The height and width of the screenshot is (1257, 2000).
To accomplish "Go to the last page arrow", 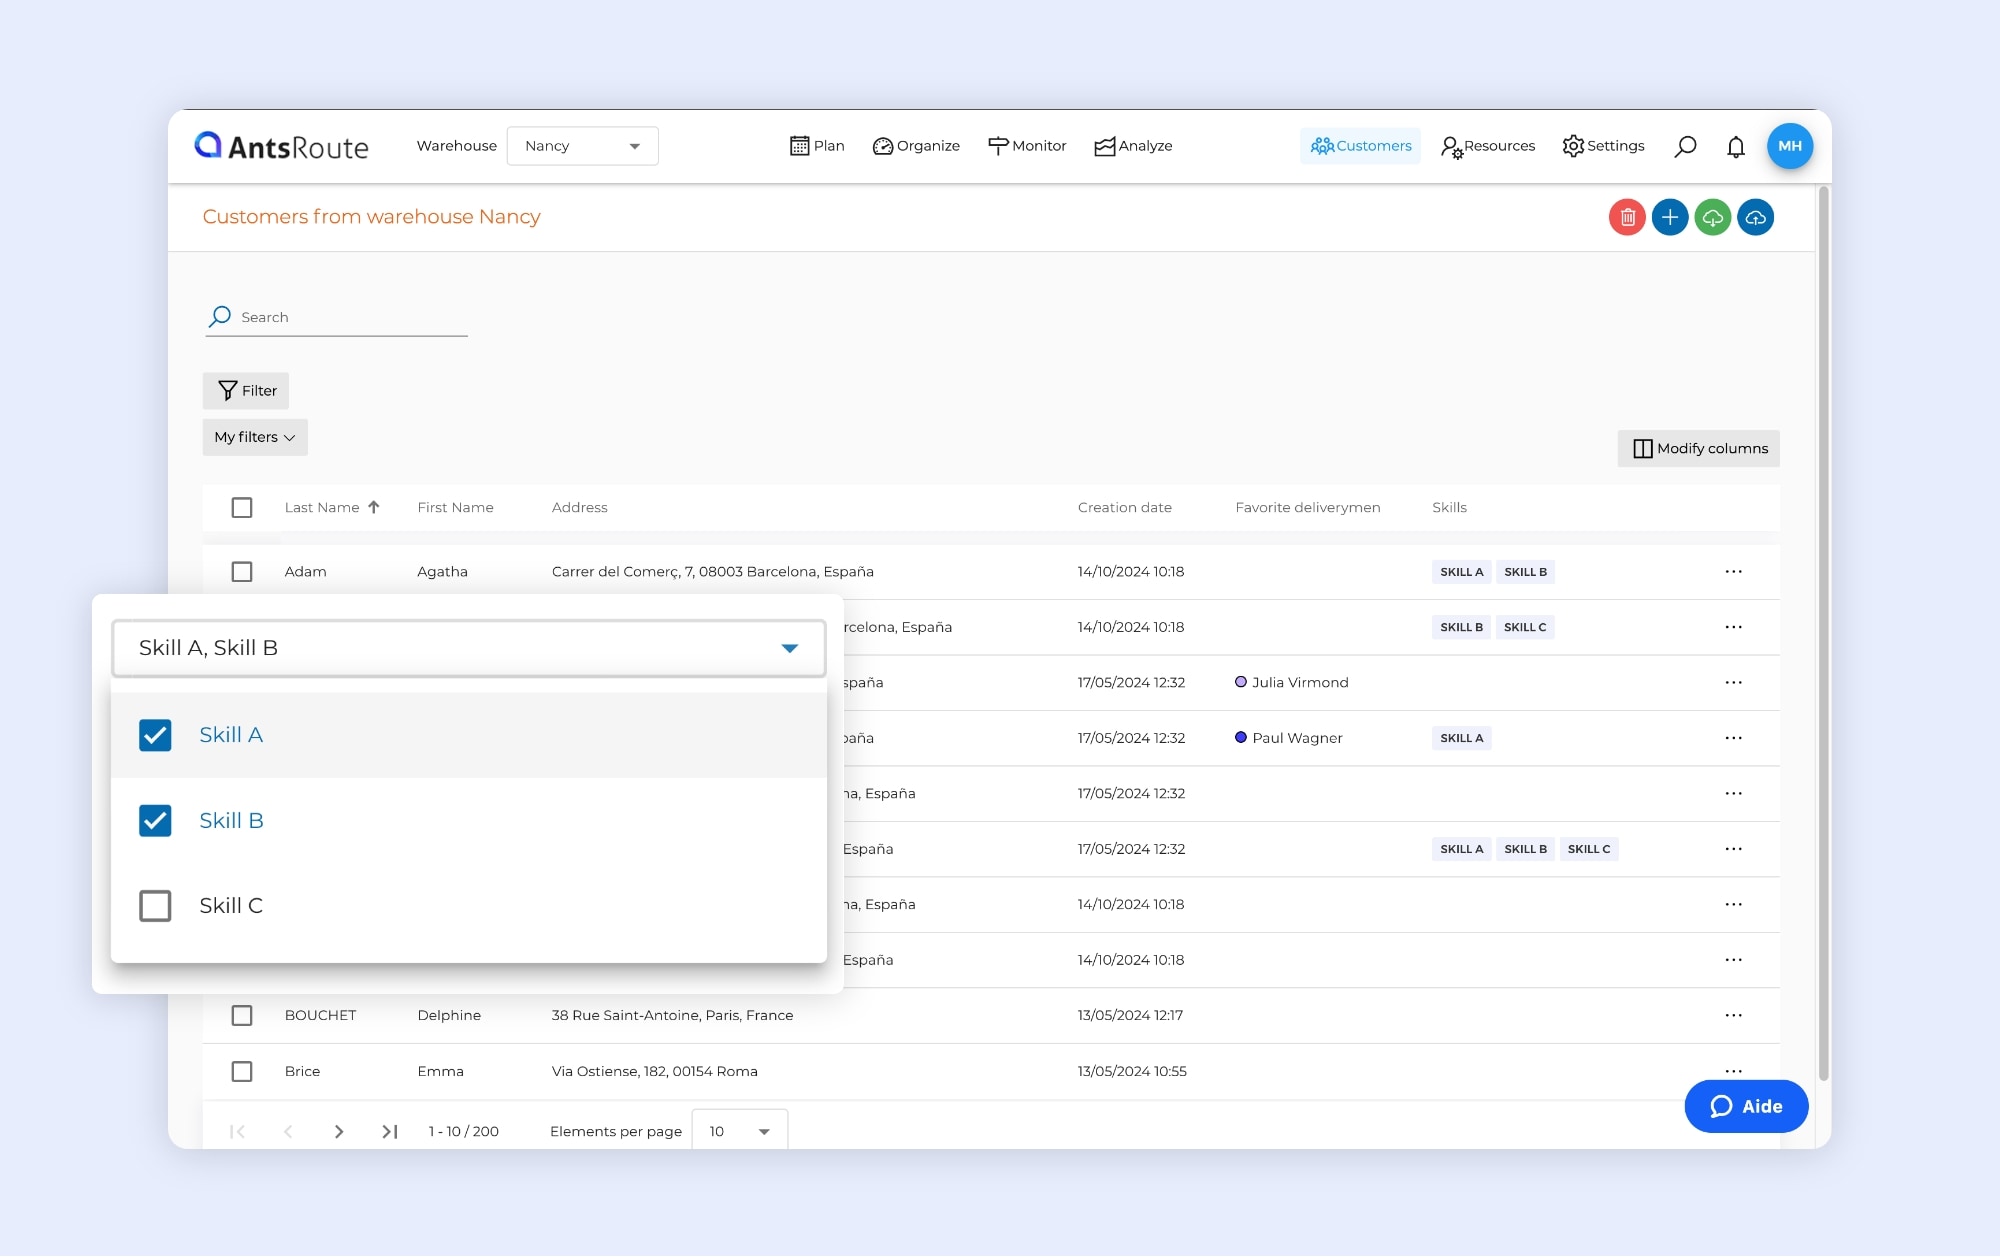I will point(390,1131).
